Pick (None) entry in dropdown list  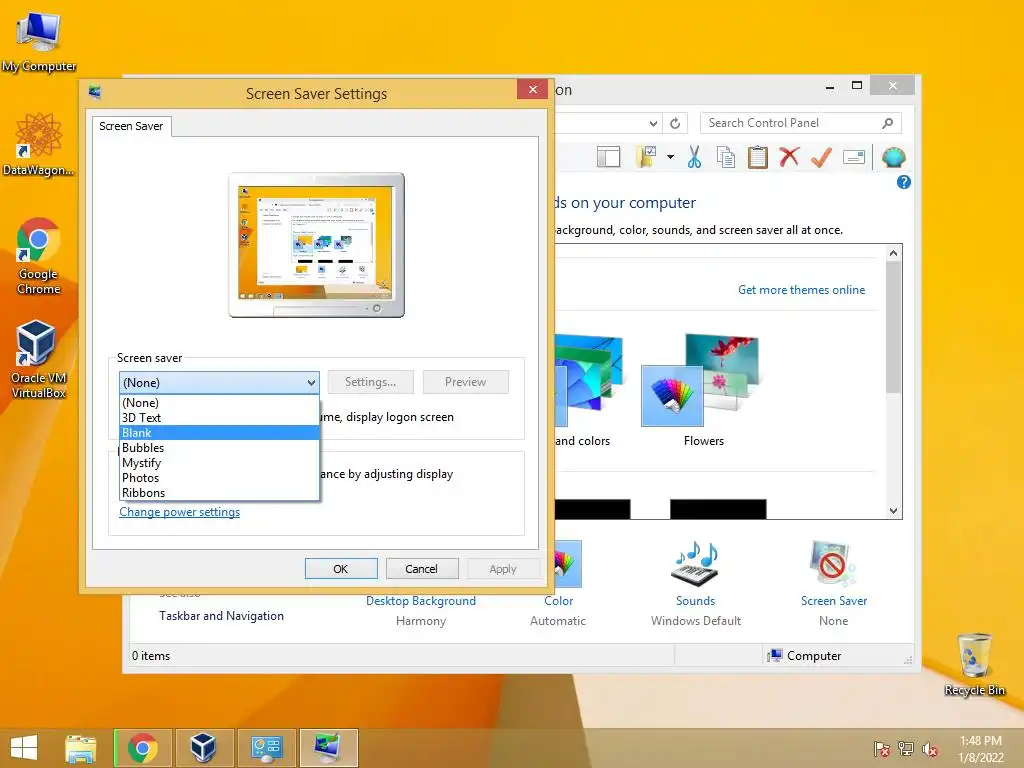pos(219,402)
